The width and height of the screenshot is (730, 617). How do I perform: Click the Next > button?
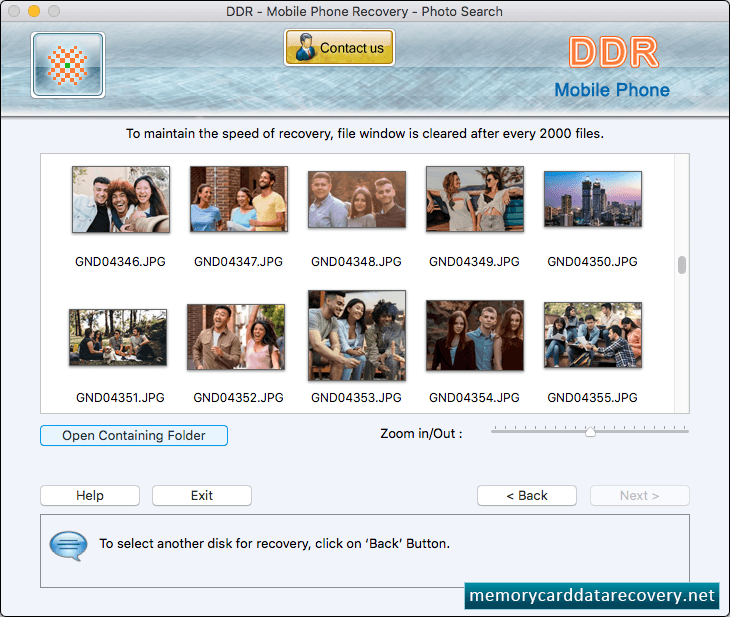click(640, 495)
